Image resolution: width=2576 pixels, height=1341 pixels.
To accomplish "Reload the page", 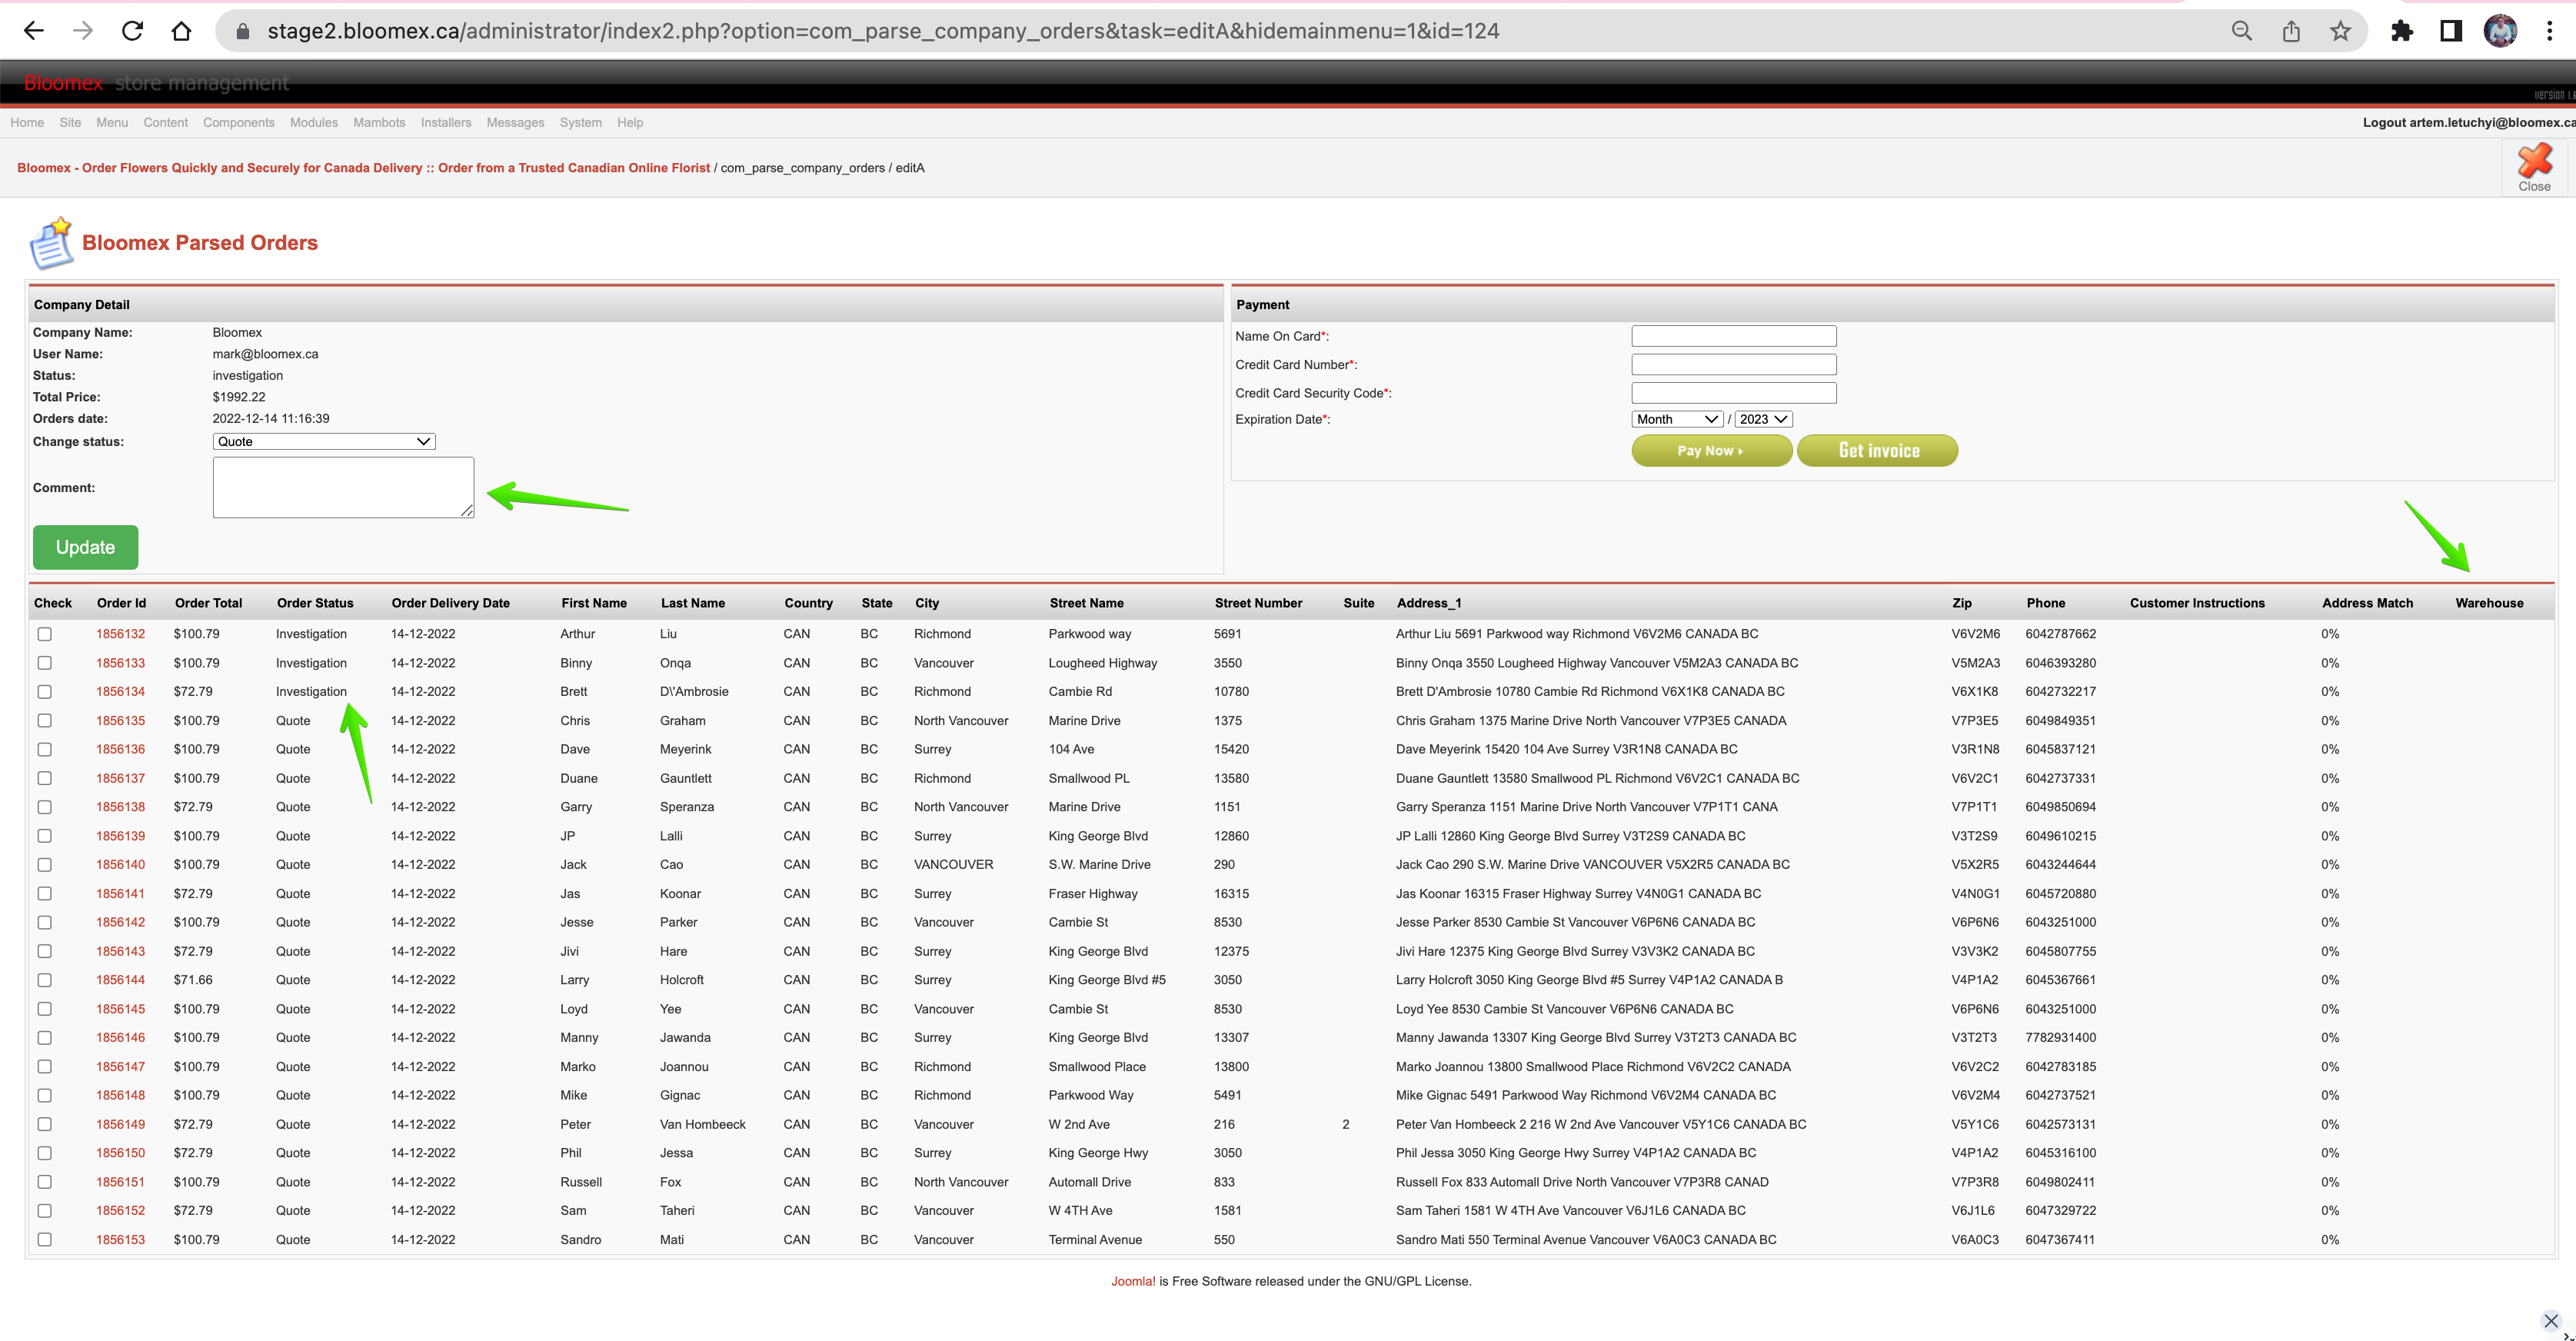I will coord(132,31).
